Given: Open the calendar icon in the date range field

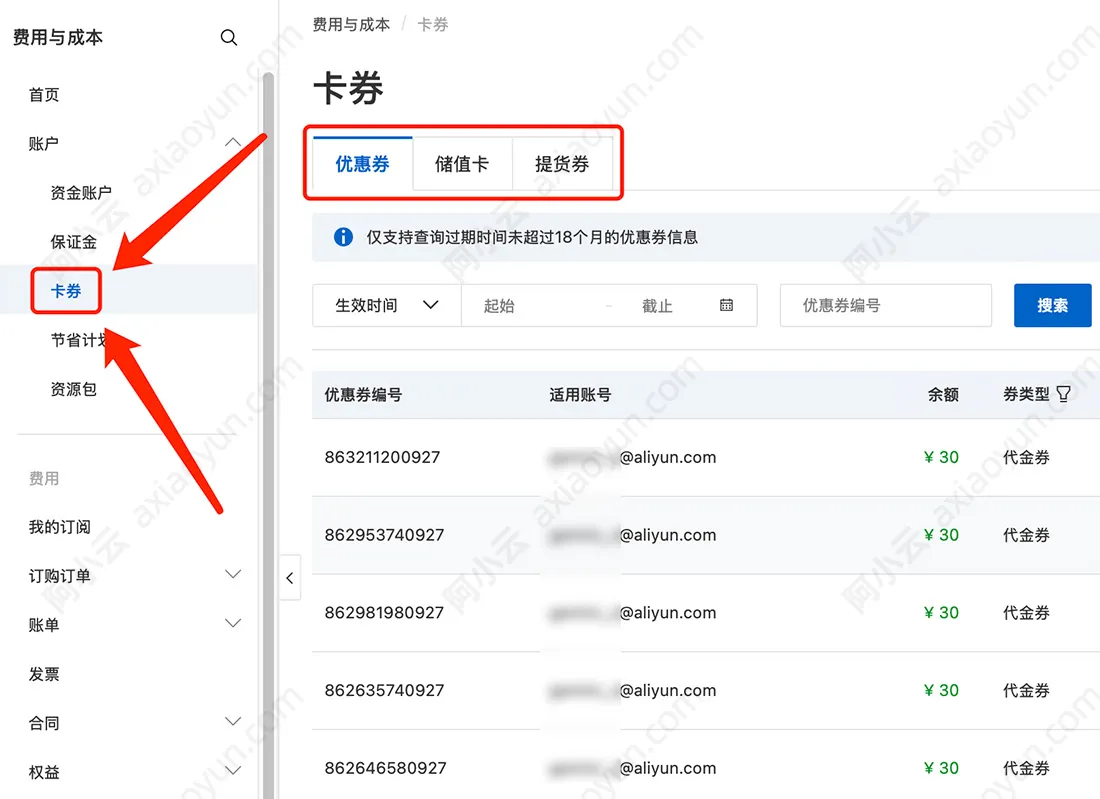Looking at the screenshot, I should coord(725,305).
